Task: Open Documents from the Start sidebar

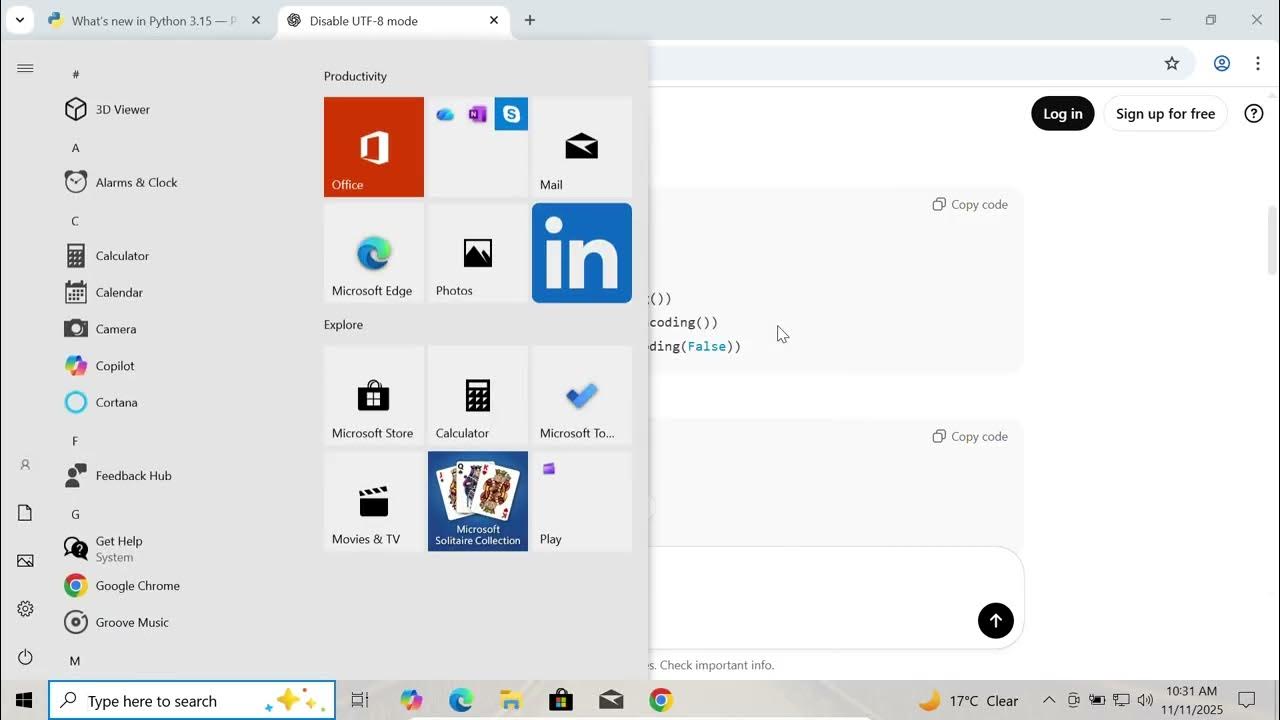Action: [x=26, y=513]
